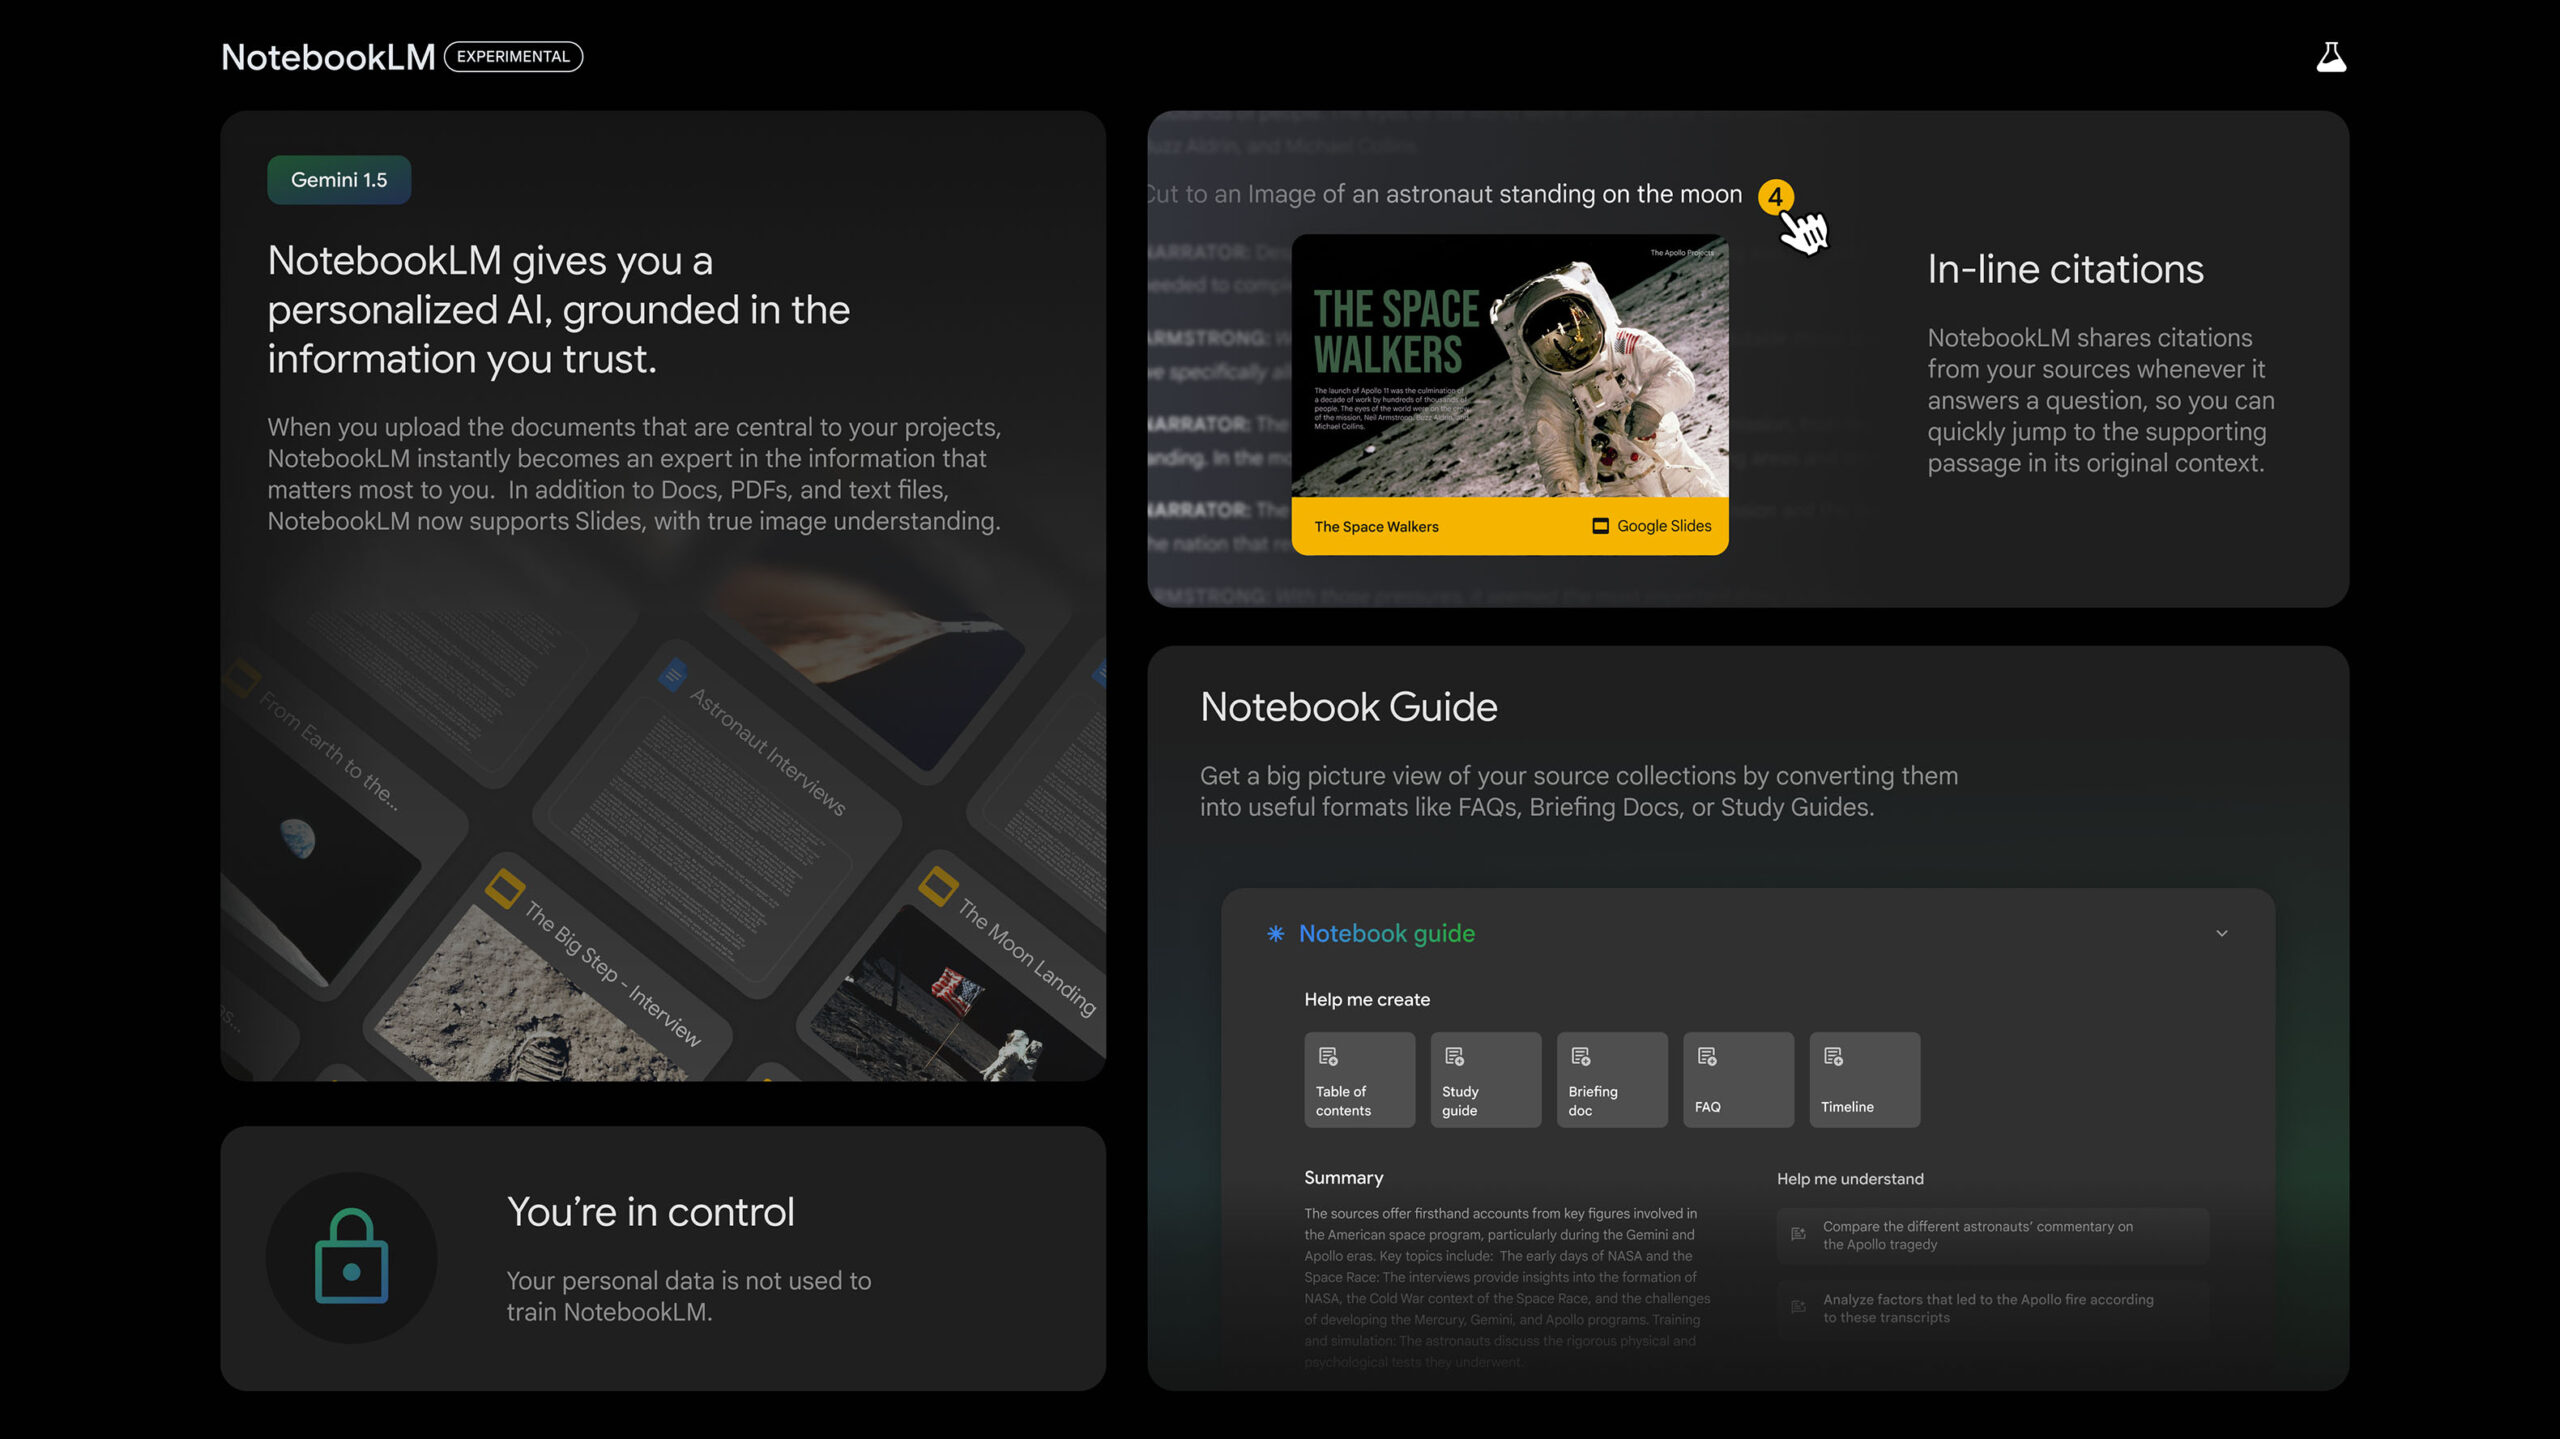Click the blue Notebook guide asterisk icon

pyautogui.click(x=1275, y=933)
